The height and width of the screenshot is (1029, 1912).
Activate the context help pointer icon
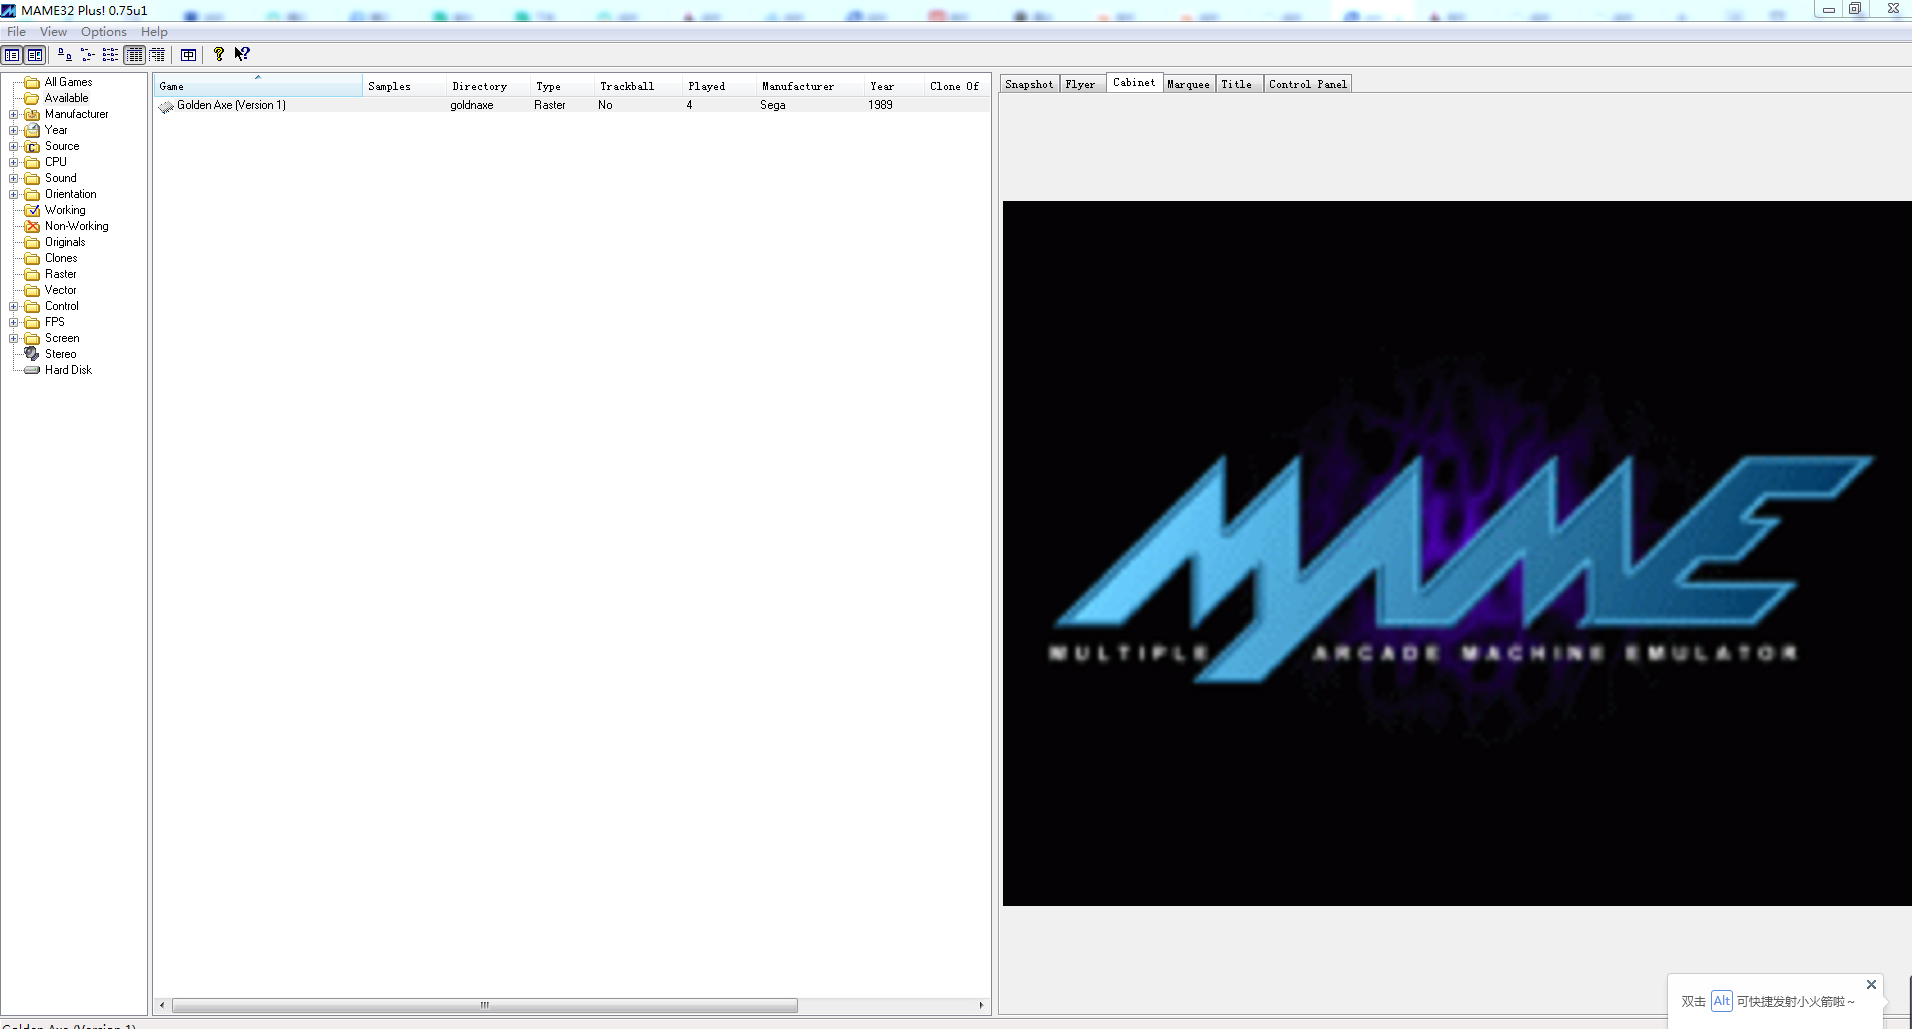242,55
